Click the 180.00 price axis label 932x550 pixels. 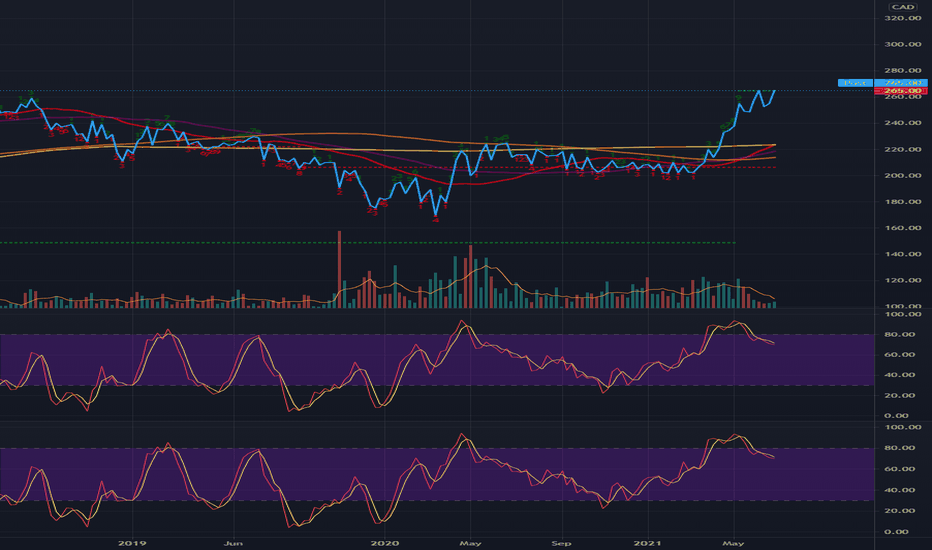coord(903,202)
